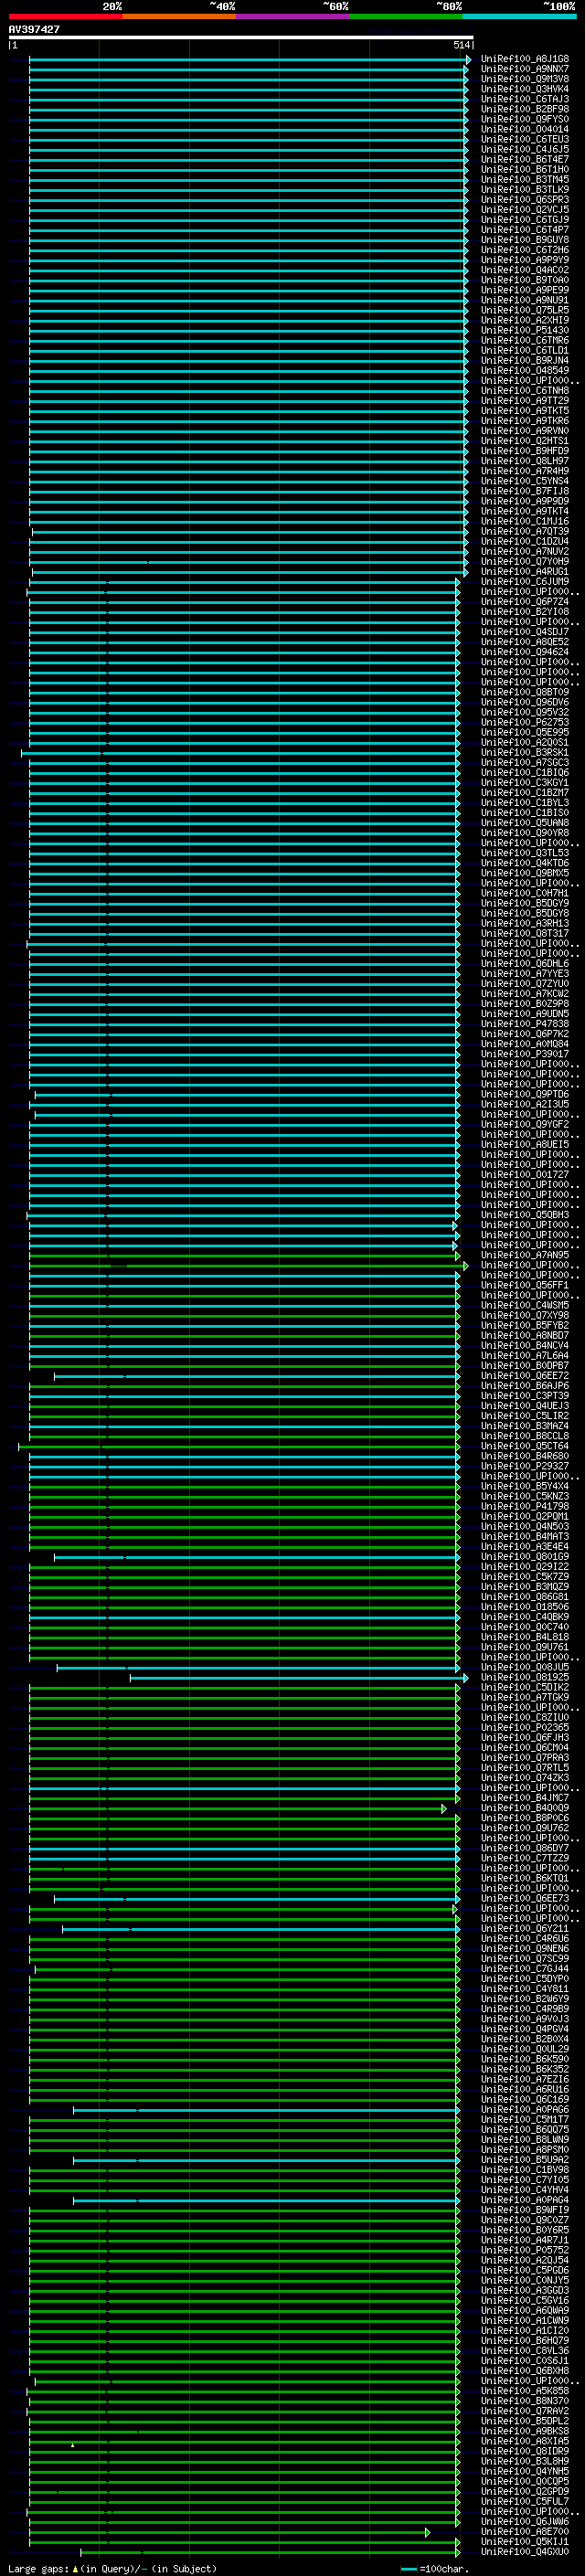This screenshot has width=585, height=2576.
Task: Open the UniRef100_Q4GXU0 hit label
Action: [524, 2553]
